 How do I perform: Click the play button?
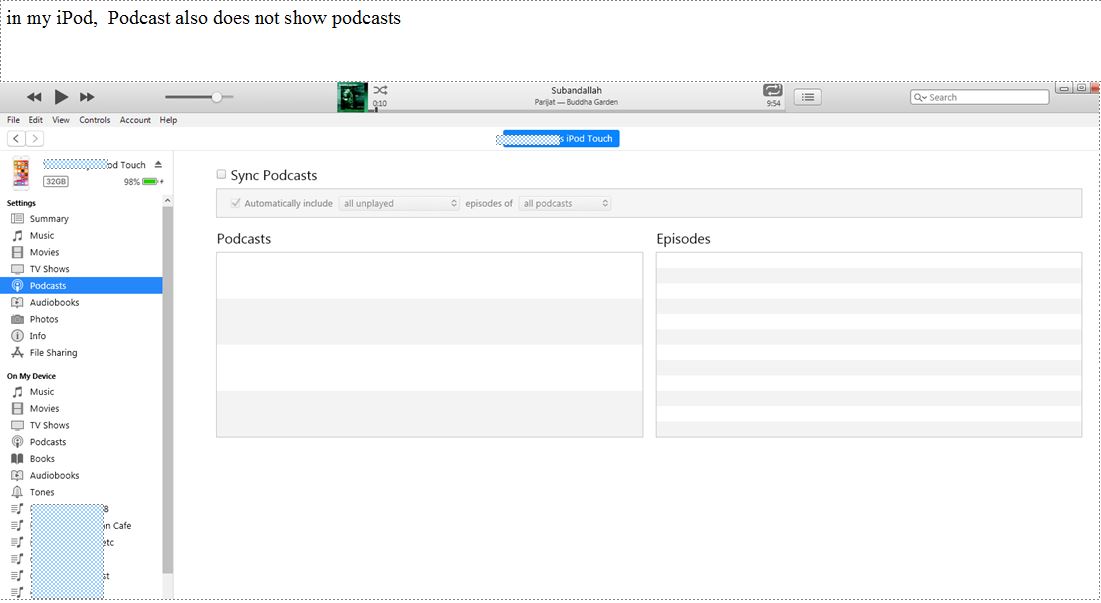tap(61, 97)
